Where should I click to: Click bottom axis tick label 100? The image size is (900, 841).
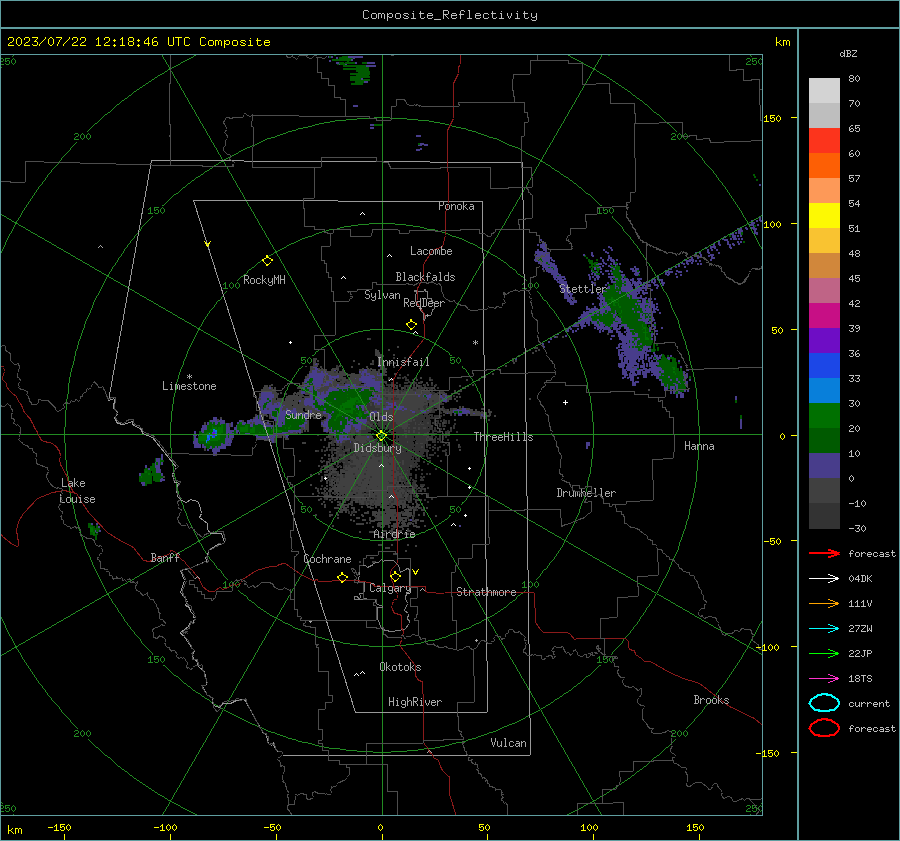[589, 827]
